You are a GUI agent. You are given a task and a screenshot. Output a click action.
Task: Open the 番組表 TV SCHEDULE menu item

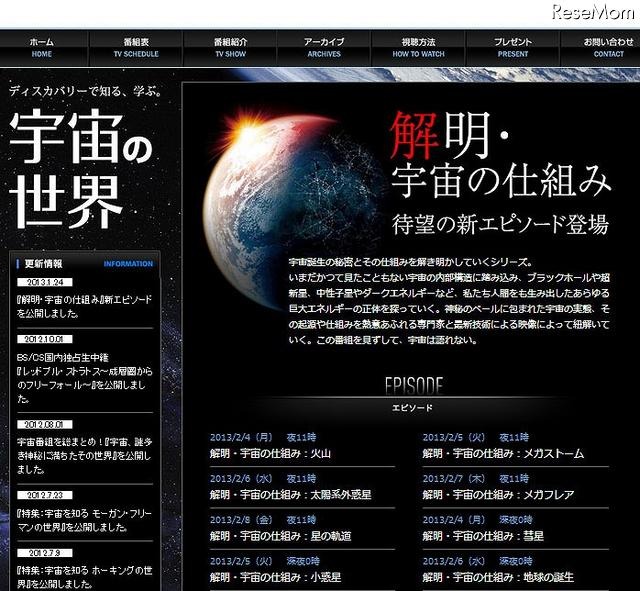point(136,48)
